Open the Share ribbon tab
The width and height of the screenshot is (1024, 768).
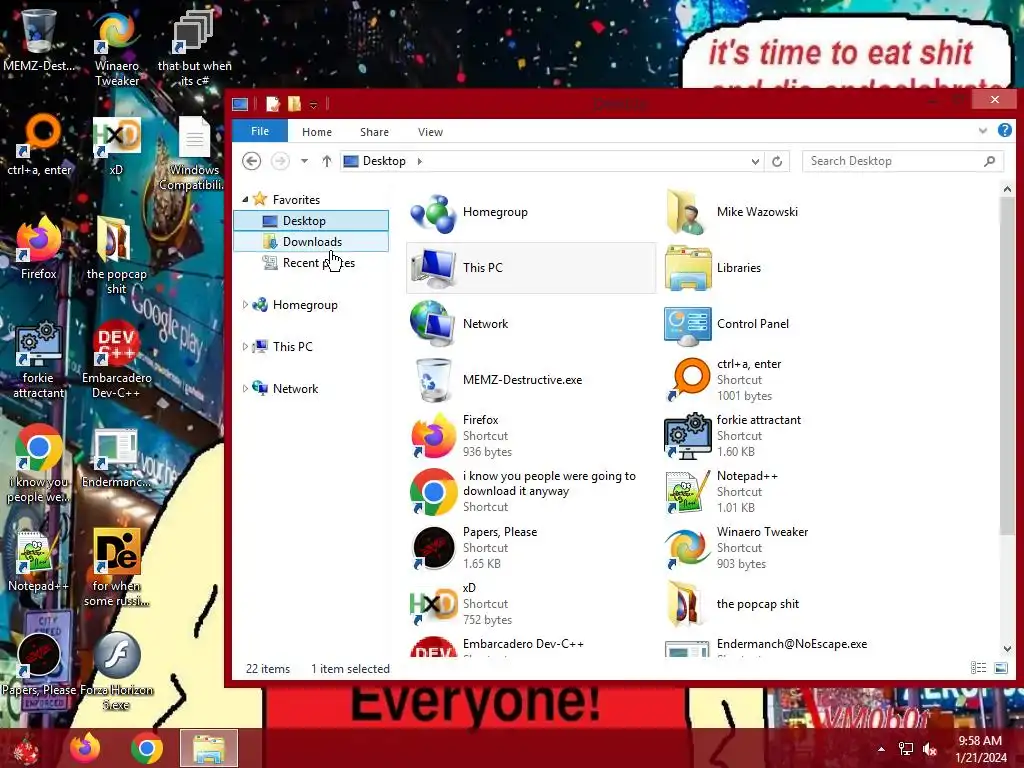click(374, 132)
